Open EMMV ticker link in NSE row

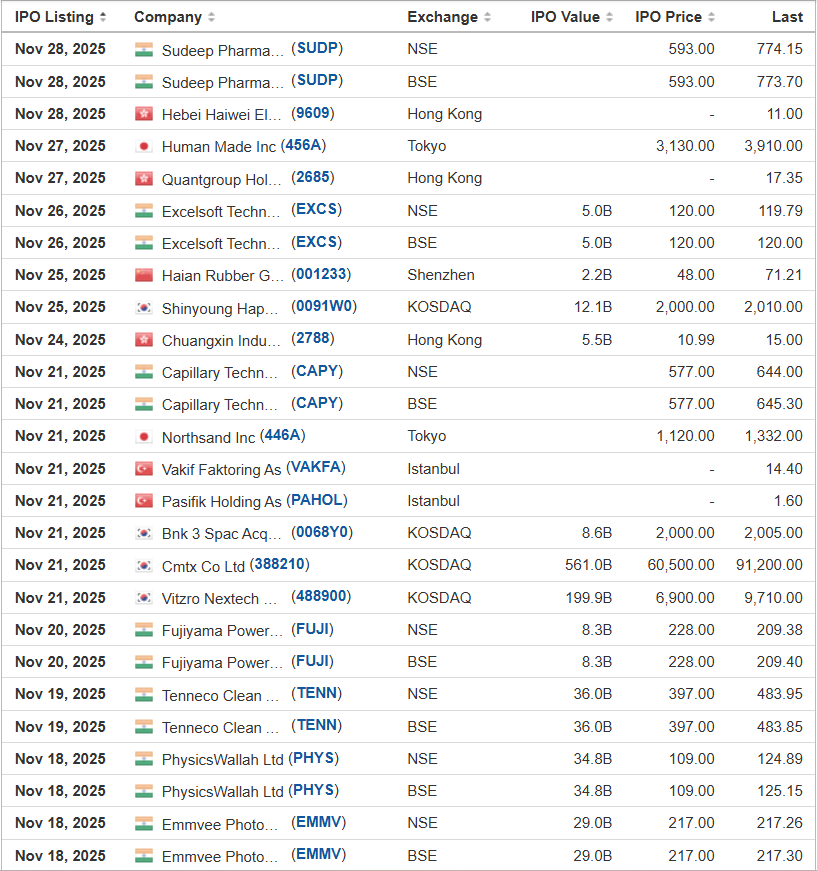tap(319, 823)
